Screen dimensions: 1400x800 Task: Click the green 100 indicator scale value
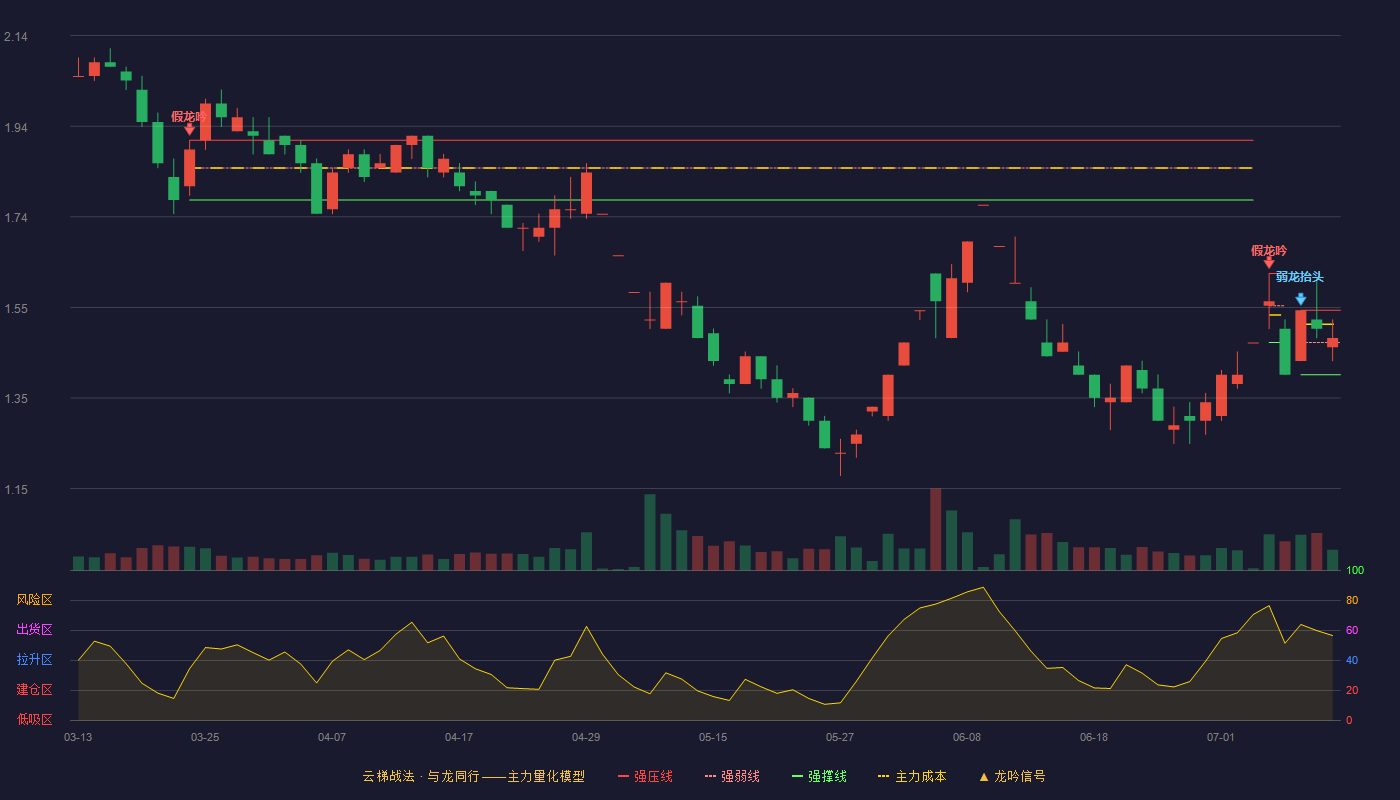pyautogui.click(x=1355, y=570)
